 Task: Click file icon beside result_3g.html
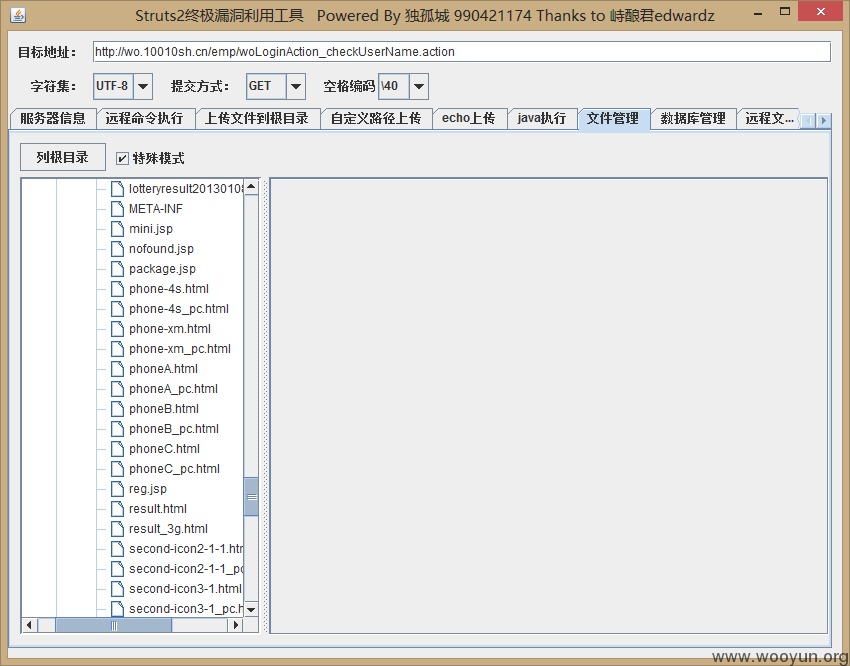coord(117,529)
